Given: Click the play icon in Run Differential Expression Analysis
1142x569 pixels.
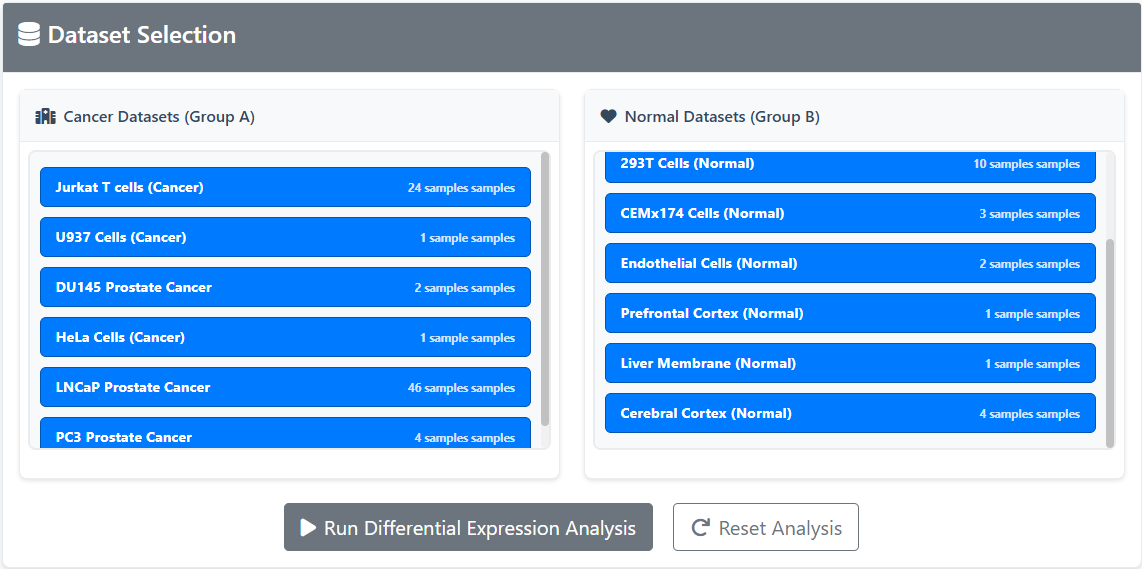Looking at the screenshot, I should tap(308, 527).
